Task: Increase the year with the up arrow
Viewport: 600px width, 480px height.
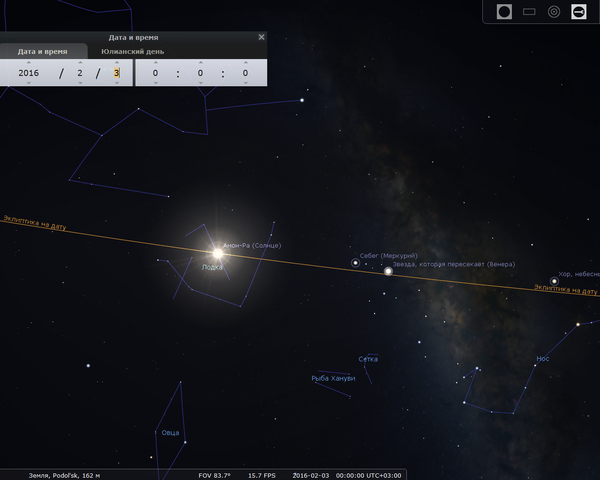Action: [x=28, y=62]
